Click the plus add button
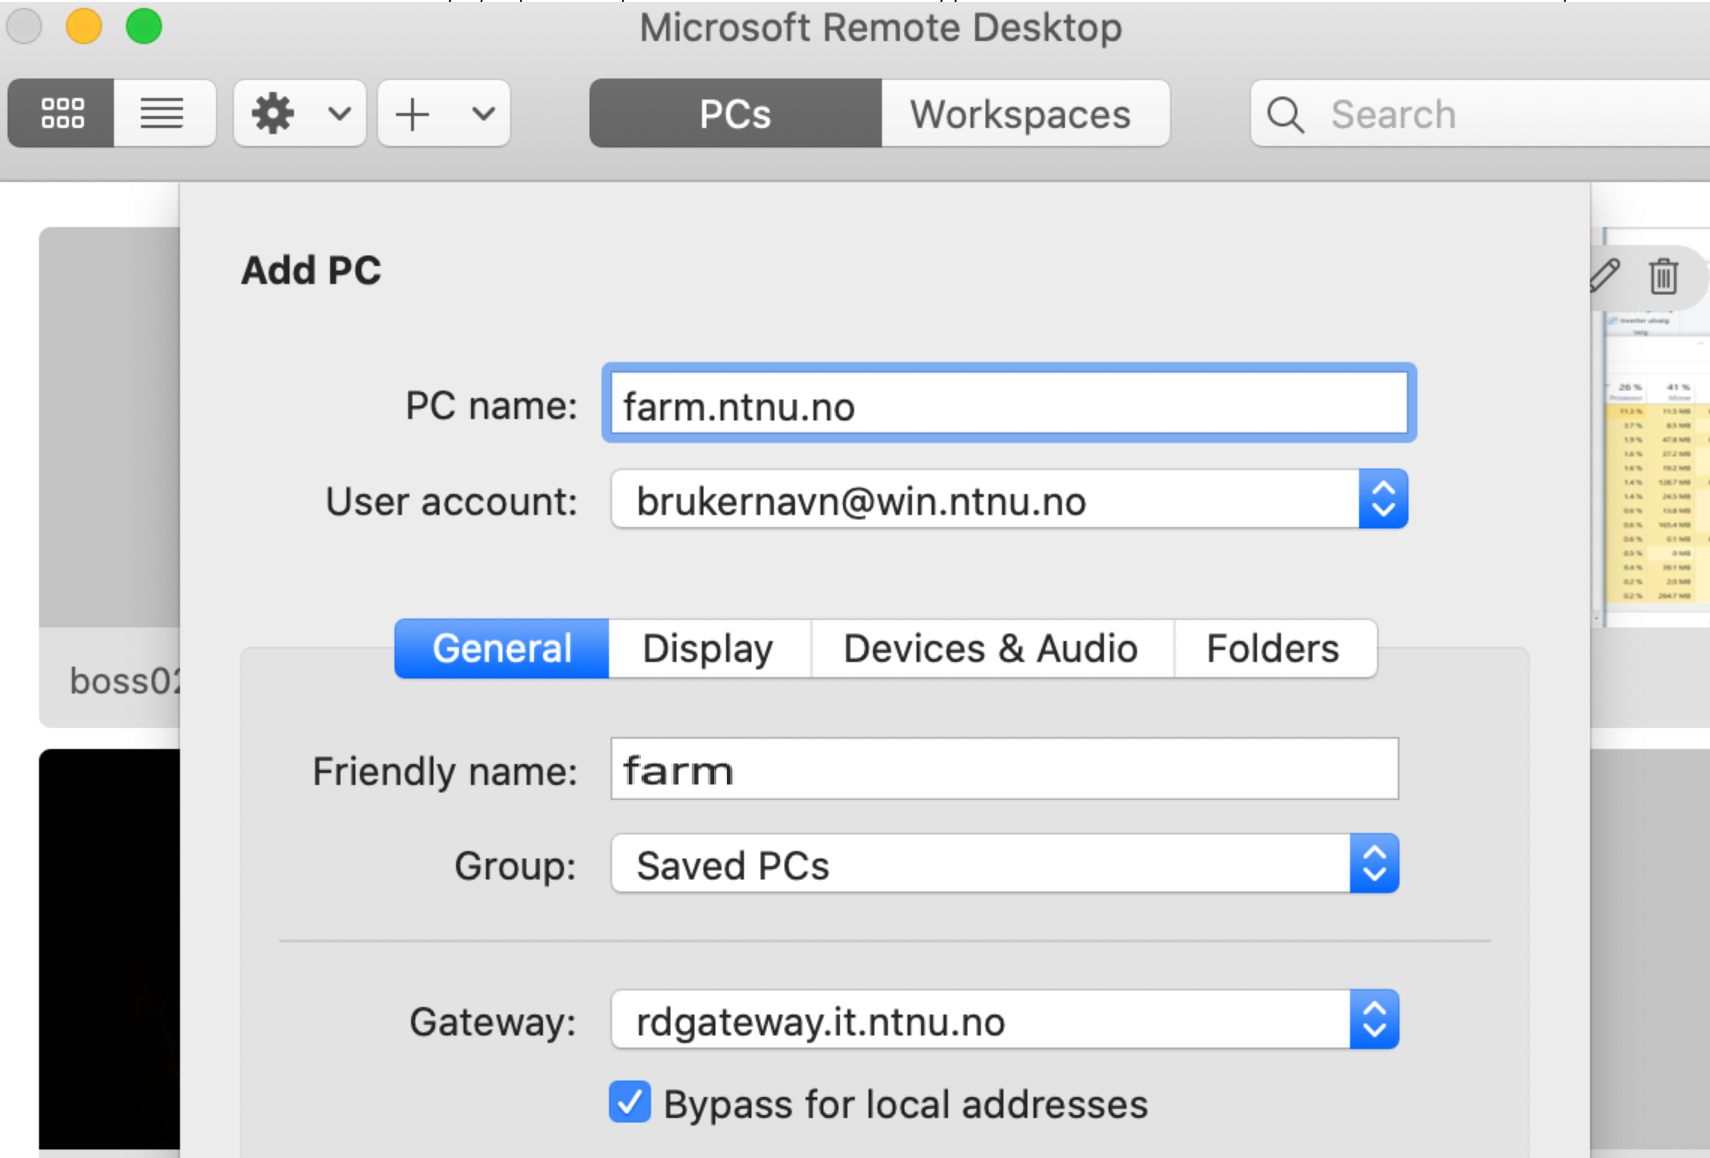 pos(413,113)
